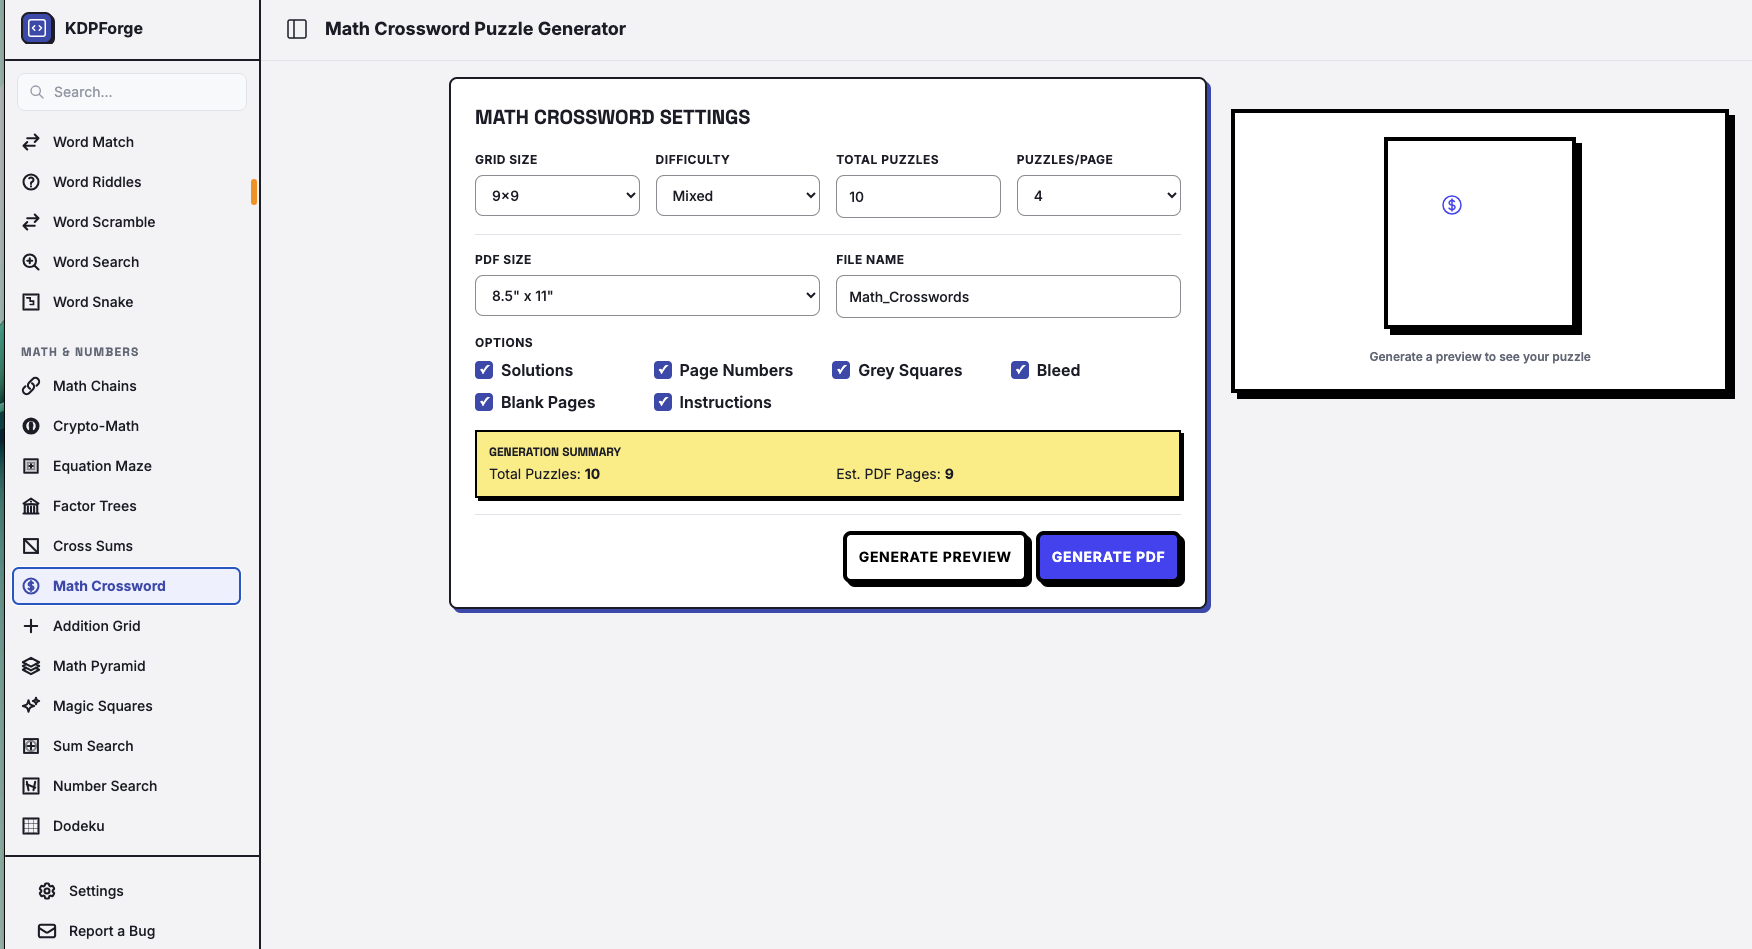Viewport: 1752px width, 949px height.
Task: Open the Puzzles/Page dropdown
Action: (1099, 196)
